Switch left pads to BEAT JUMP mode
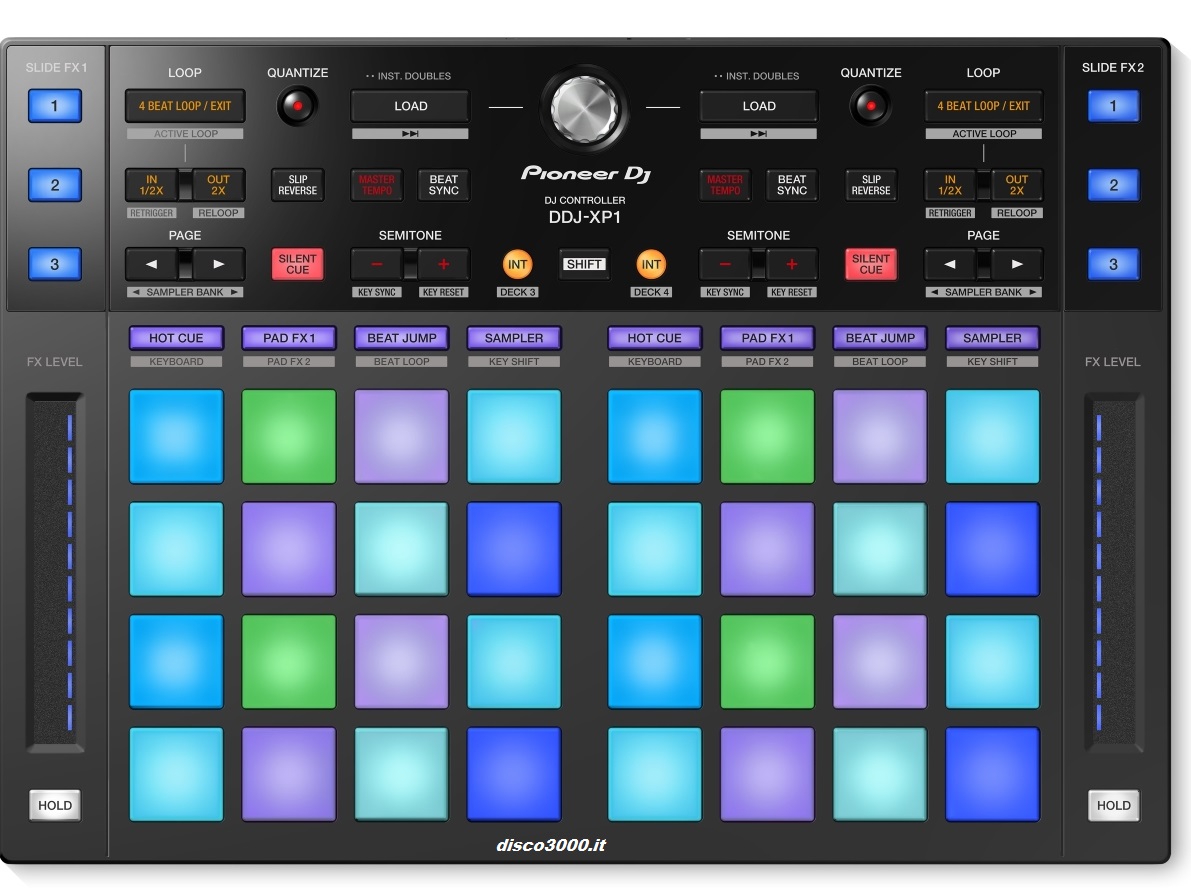Screen dimensions: 1191x895 pos(402,338)
